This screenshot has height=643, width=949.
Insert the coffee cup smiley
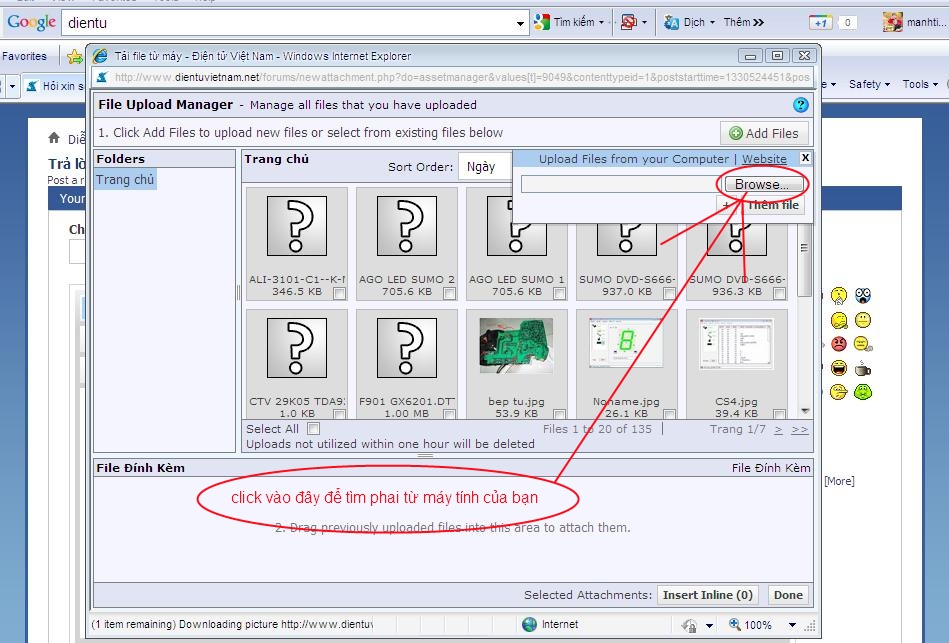pos(862,368)
